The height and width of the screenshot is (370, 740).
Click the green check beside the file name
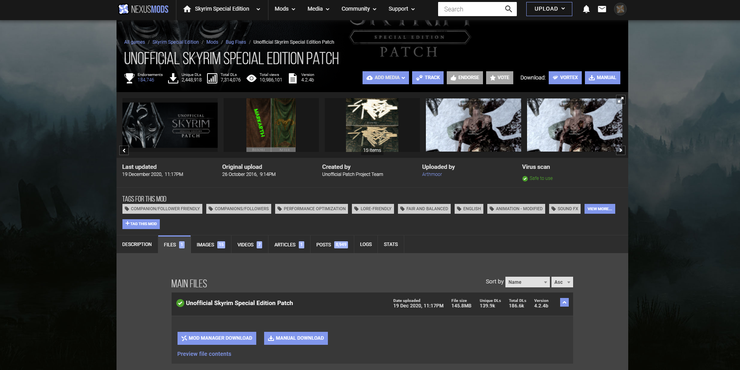click(x=180, y=303)
